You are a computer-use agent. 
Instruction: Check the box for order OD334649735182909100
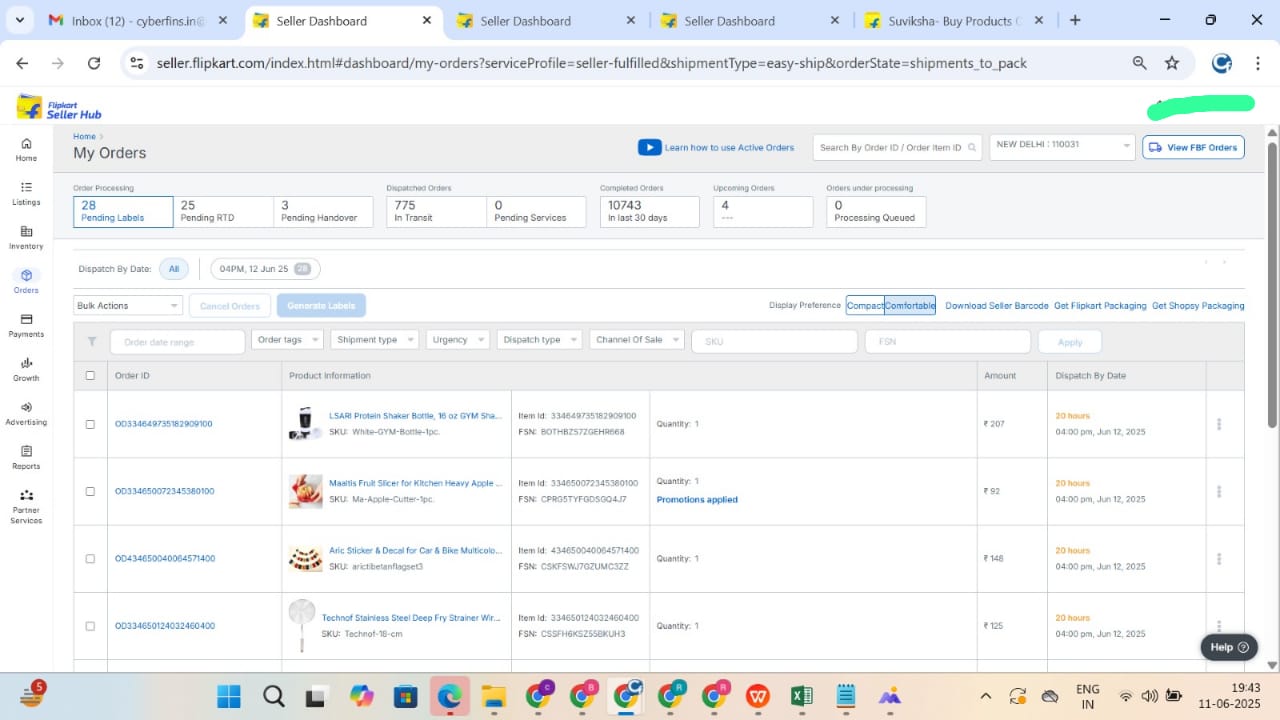pos(90,424)
